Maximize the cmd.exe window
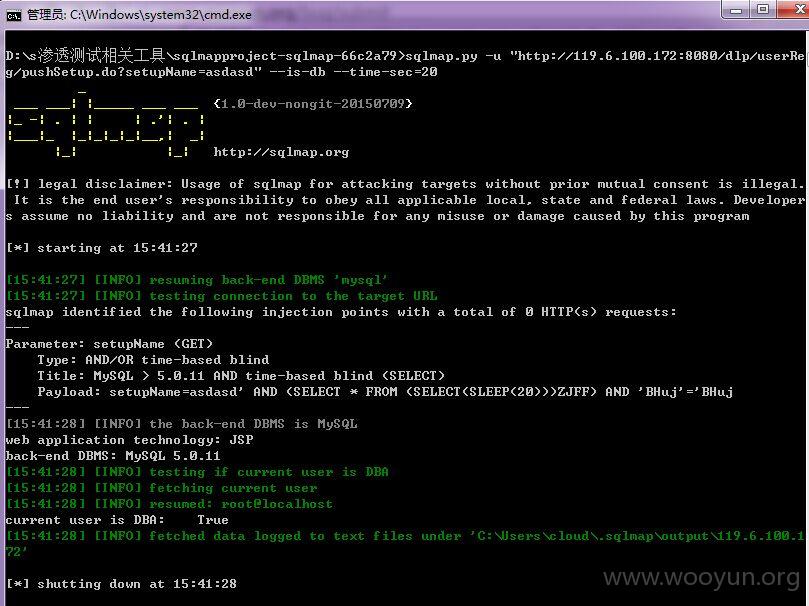The height and width of the screenshot is (606, 809). click(x=763, y=10)
